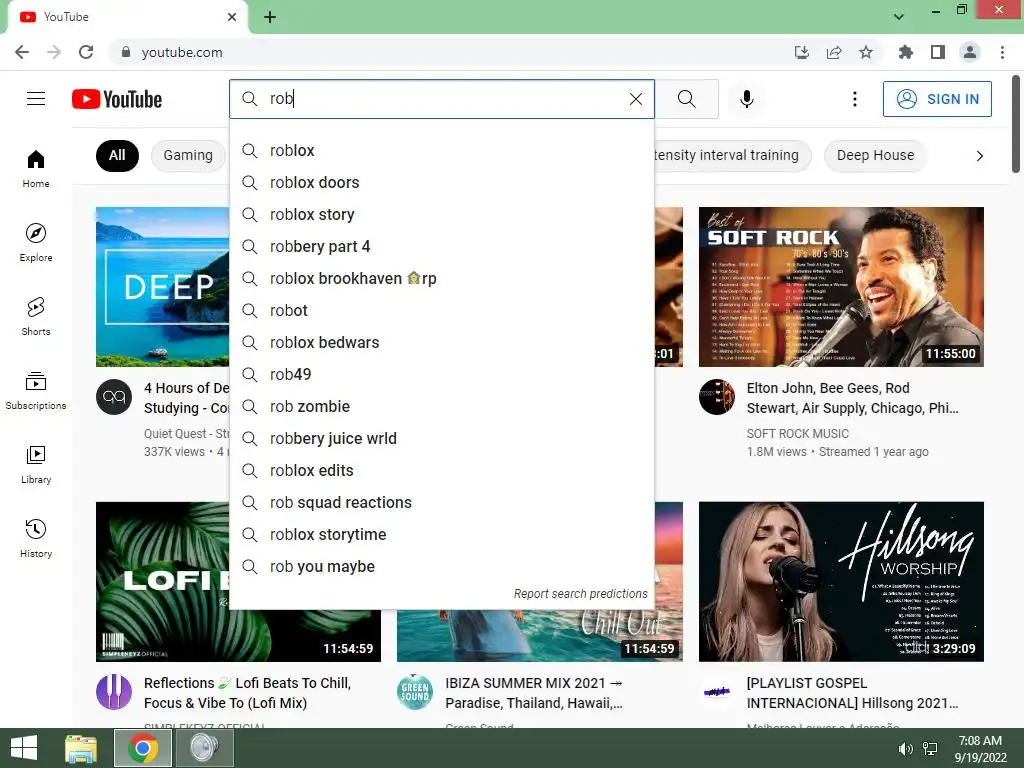1024x768 pixels.
Task: Open the volume tray icon
Action: coord(905,748)
